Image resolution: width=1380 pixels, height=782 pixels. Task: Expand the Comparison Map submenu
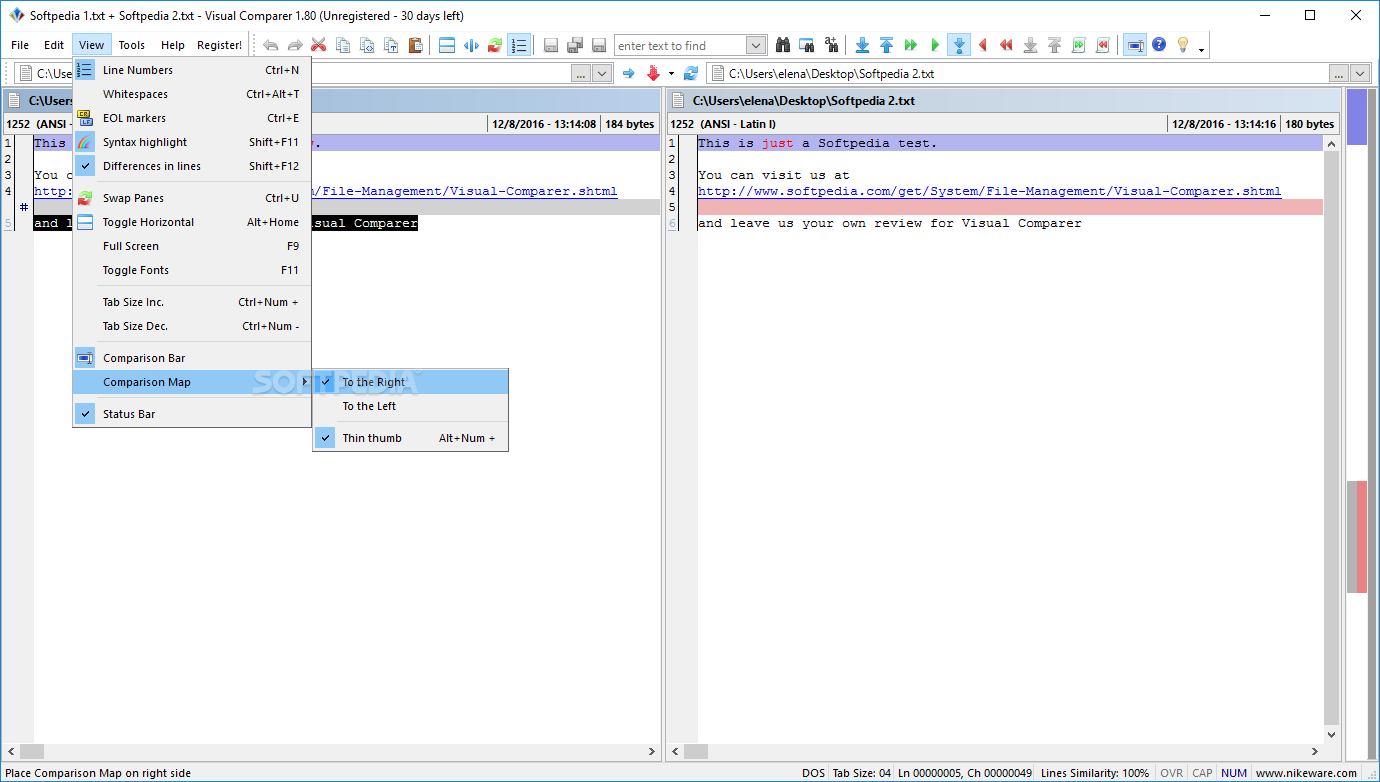(x=192, y=382)
